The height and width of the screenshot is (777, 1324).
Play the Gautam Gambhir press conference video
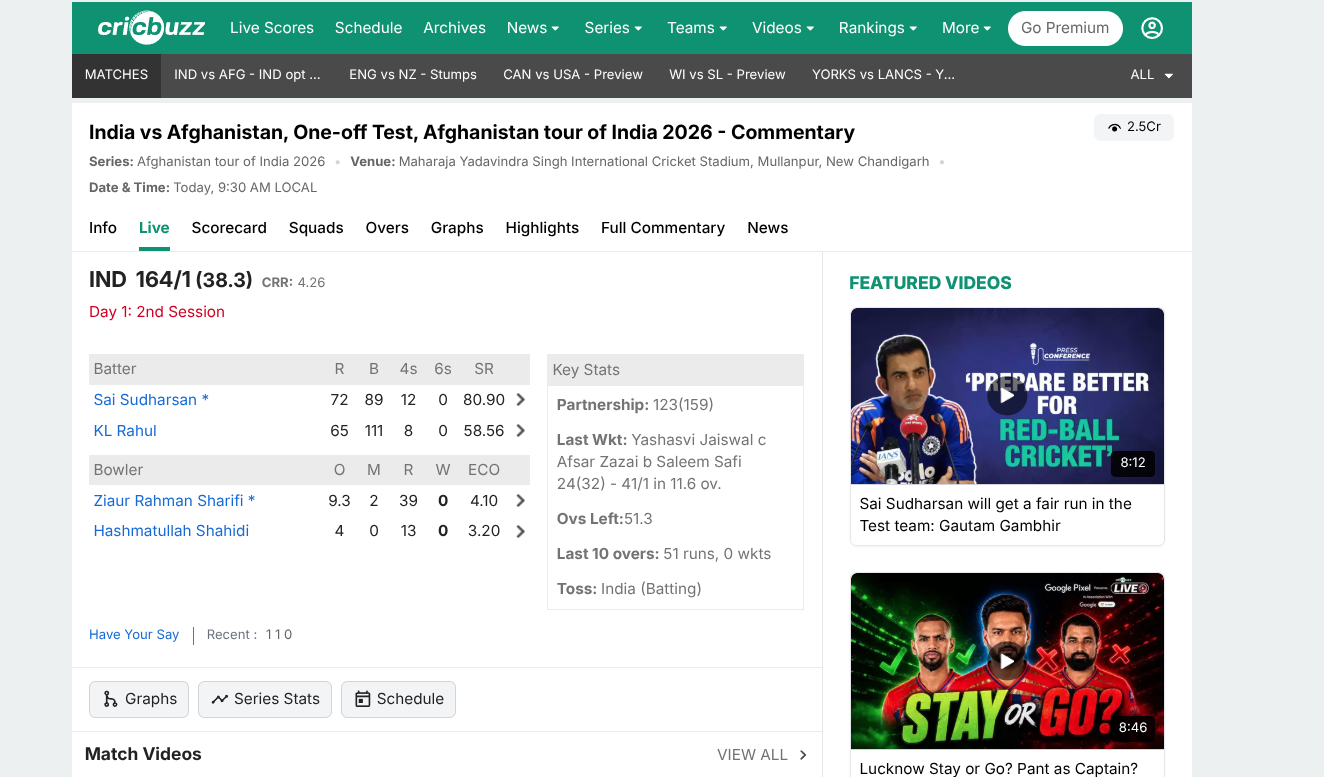coord(1007,396)
